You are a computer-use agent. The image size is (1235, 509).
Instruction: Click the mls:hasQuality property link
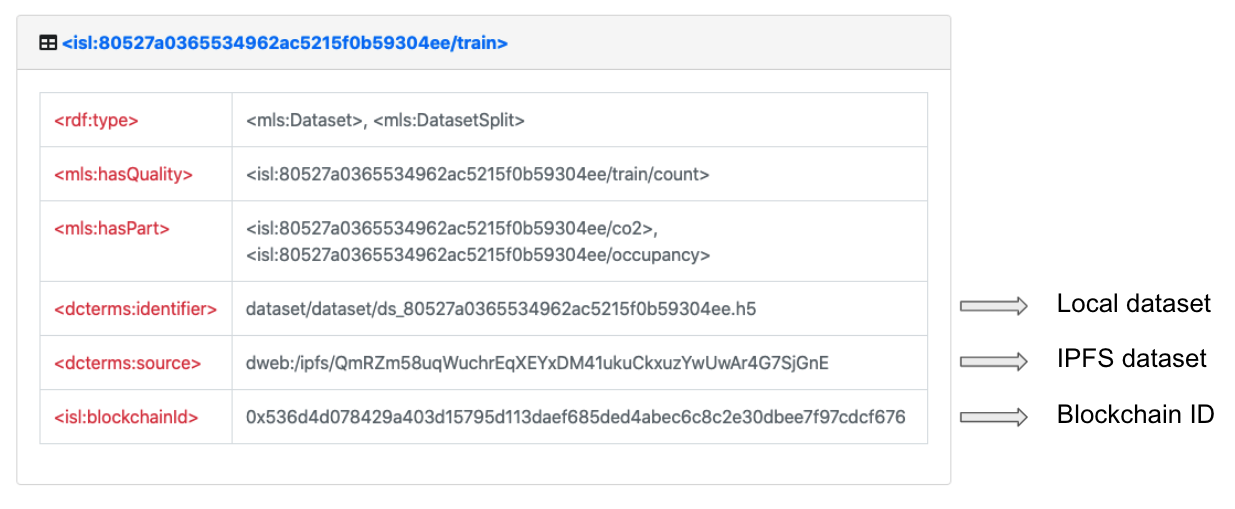pyautogui.click(x=123, y=174)
